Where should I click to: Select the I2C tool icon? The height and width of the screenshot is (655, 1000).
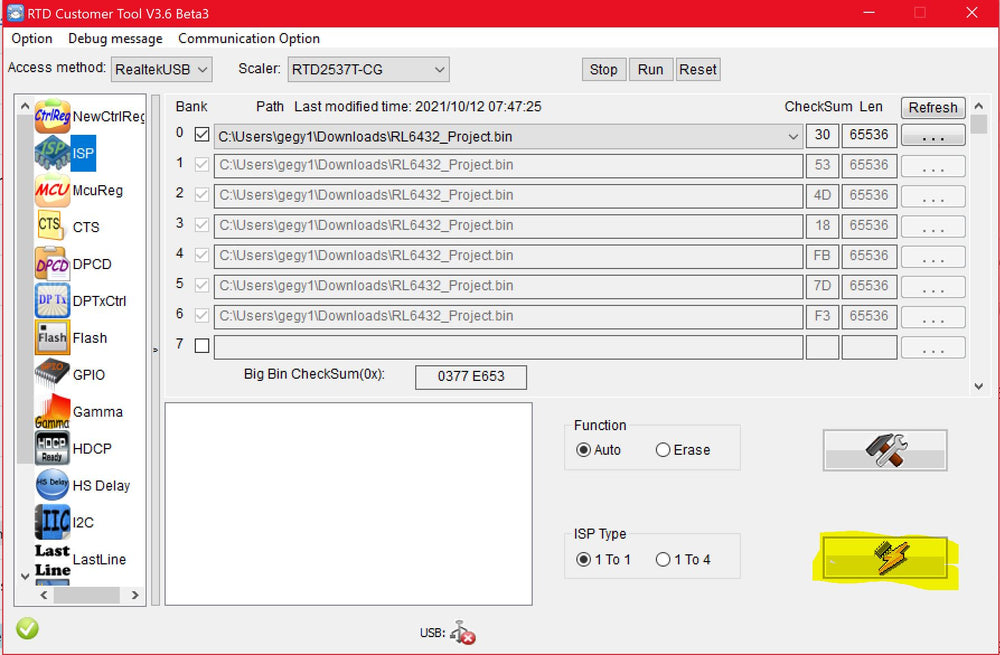pos(52,521)
